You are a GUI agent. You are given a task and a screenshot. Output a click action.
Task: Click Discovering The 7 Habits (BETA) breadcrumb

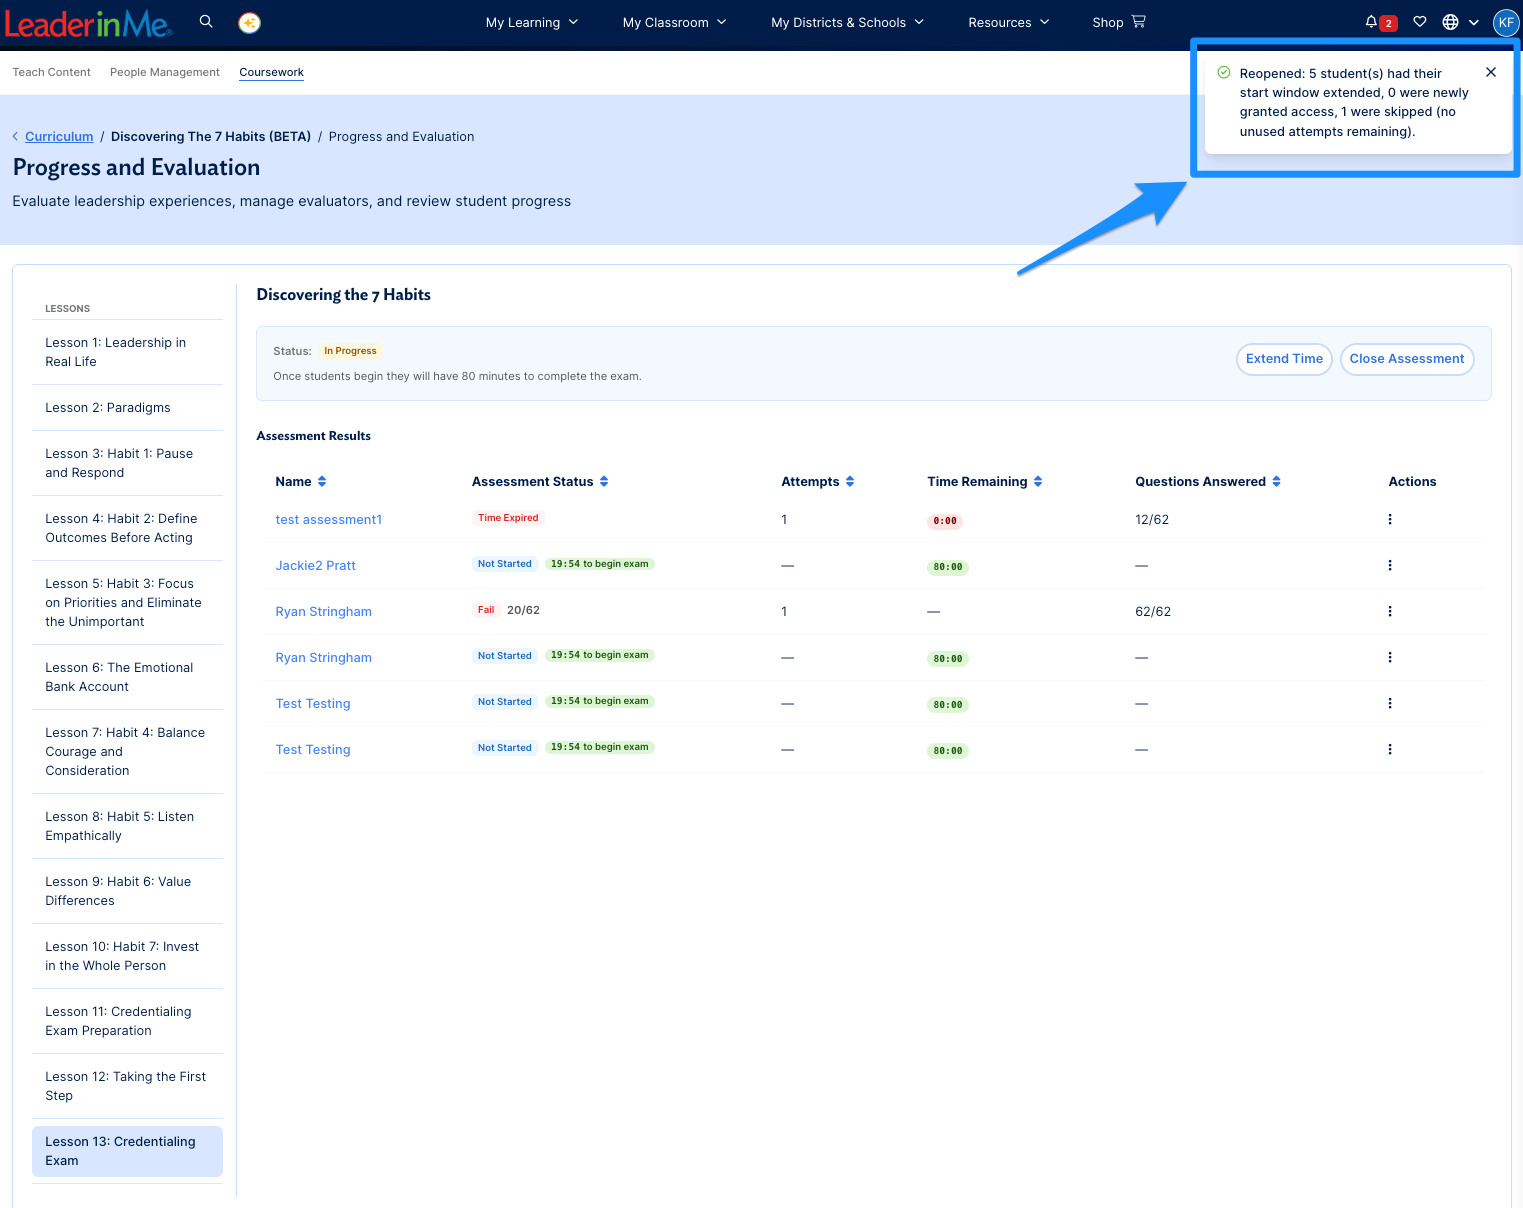(x=211, y=137)
